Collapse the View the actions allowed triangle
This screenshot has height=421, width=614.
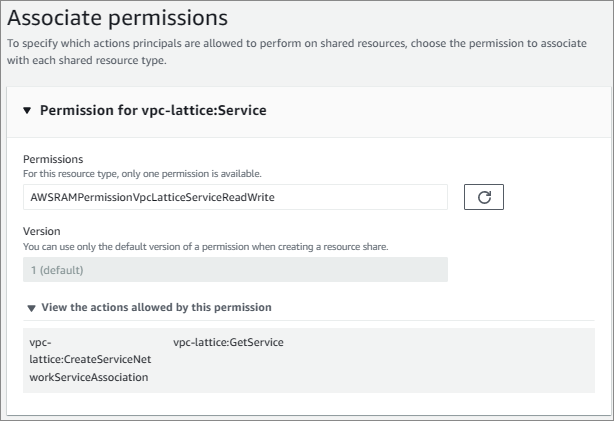click(x=31, y=308)
